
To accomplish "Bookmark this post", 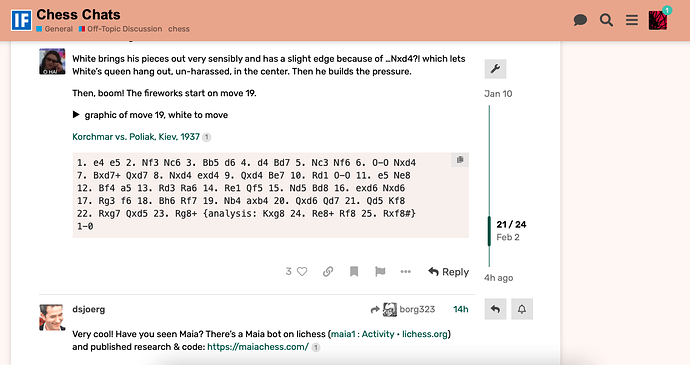I will pos(354,272).
